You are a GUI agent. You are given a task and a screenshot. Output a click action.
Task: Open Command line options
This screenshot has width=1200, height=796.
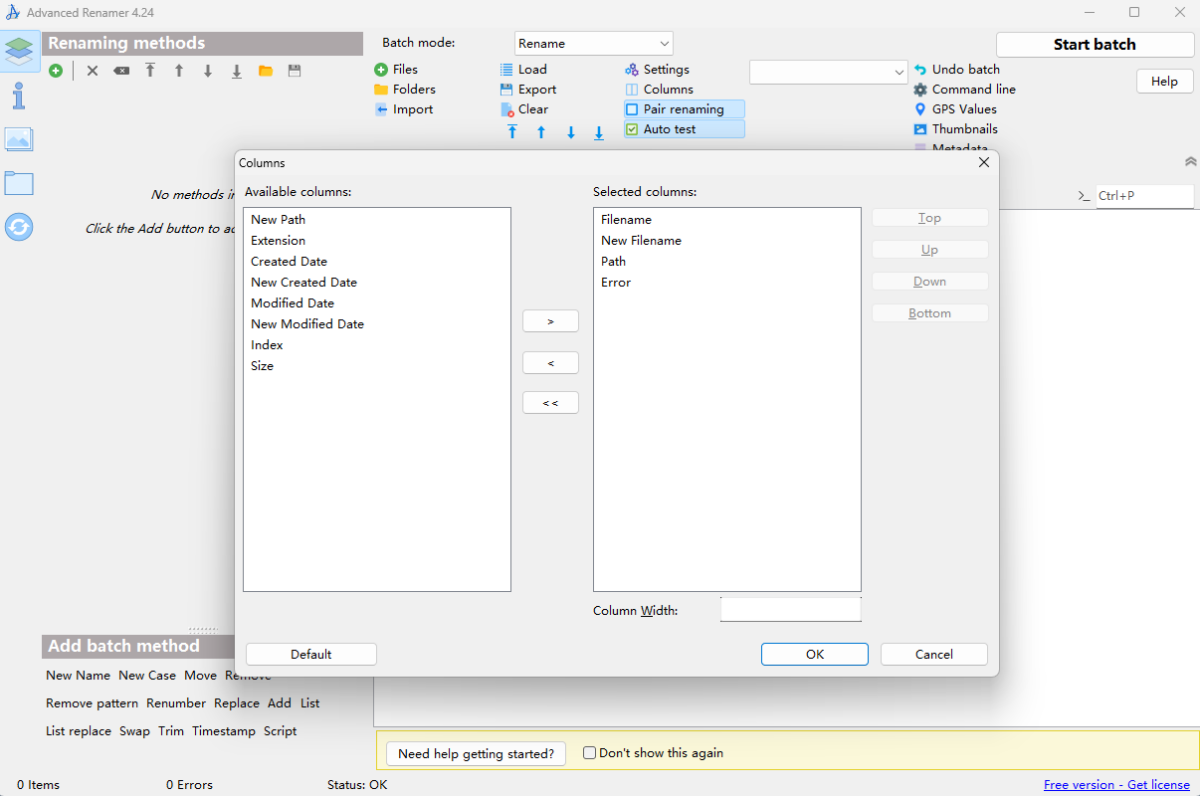pyautogui.click(x=965, y=89)
